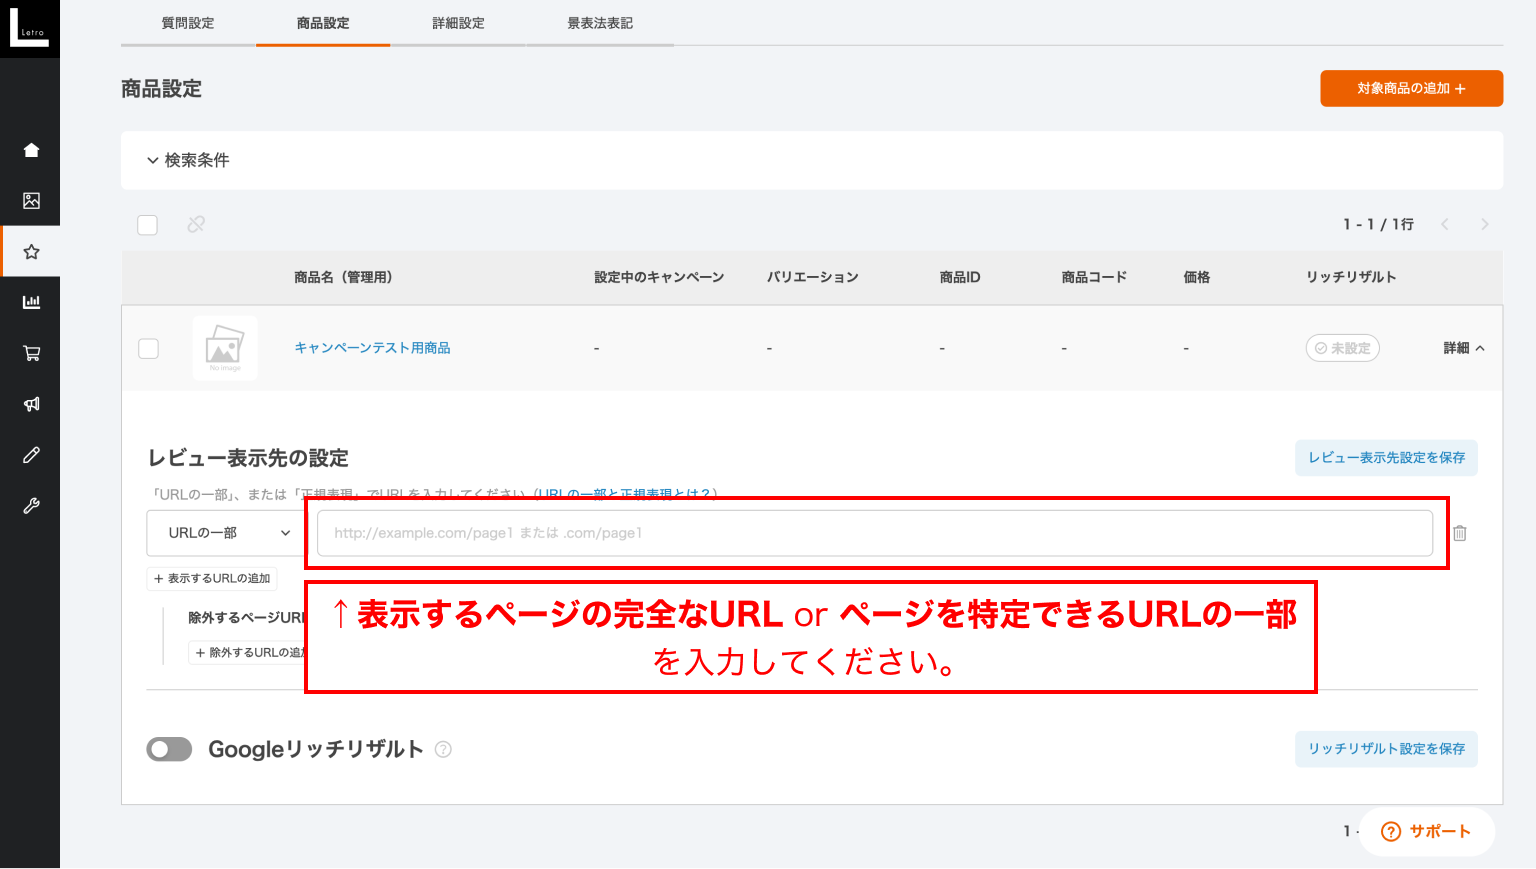Check the select-all checkbox above table
The height and width of the screenshot is (869, 1536).
[148, 225]
